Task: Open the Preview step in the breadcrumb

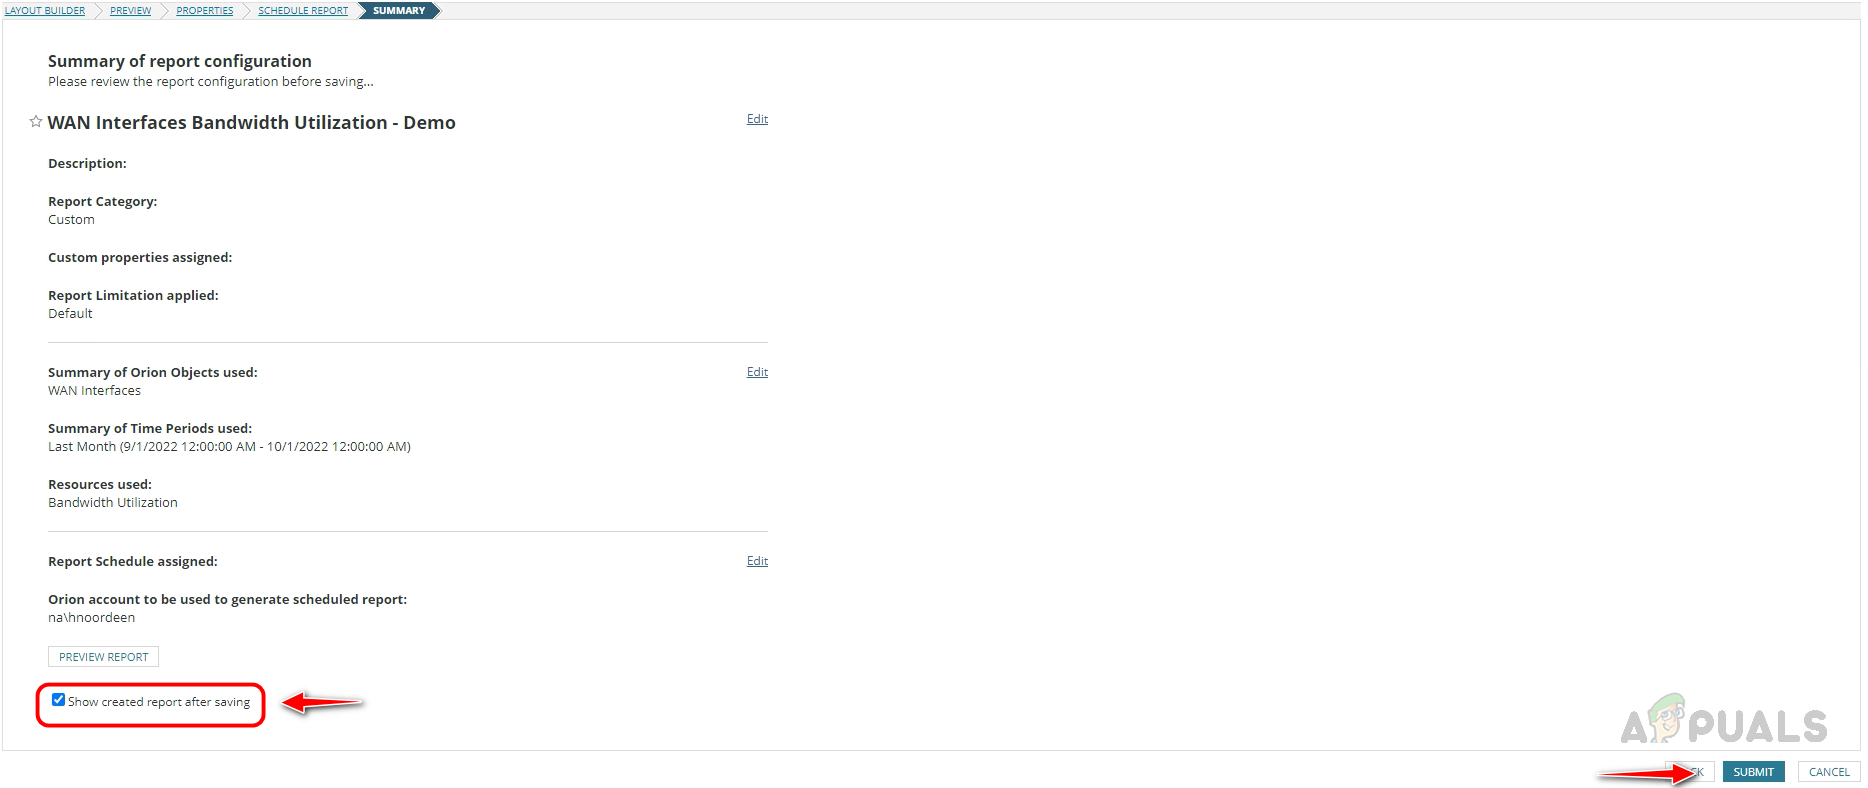Action: (130, 11)
